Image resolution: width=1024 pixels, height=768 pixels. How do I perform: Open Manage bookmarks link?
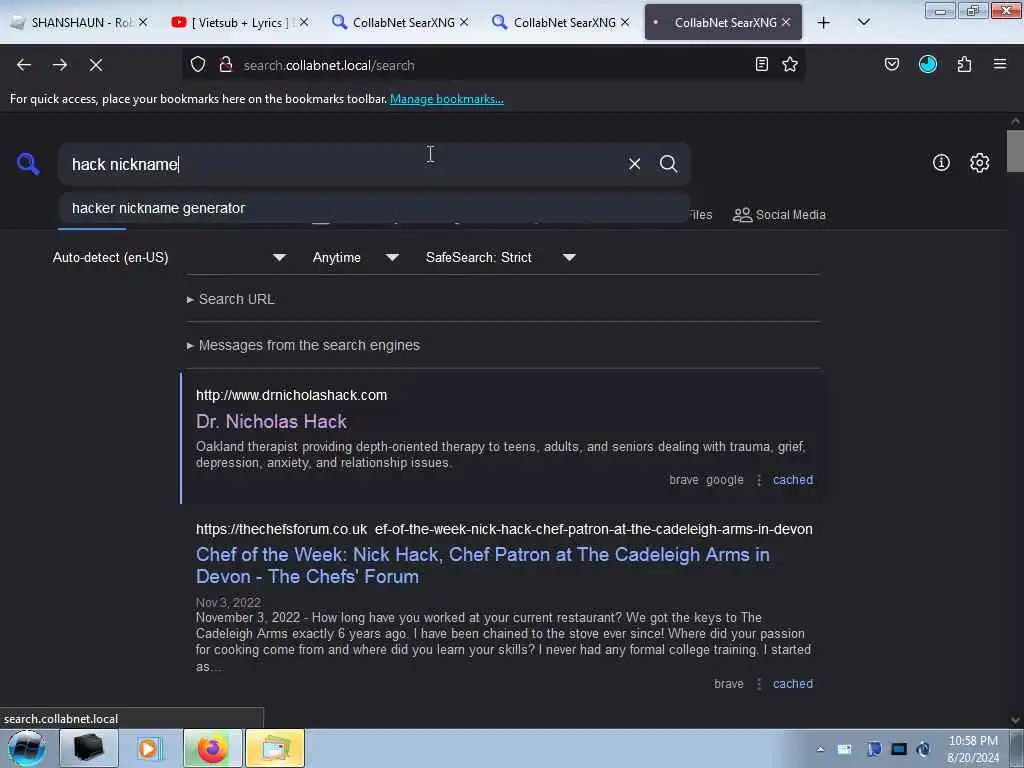click(447, 99)
